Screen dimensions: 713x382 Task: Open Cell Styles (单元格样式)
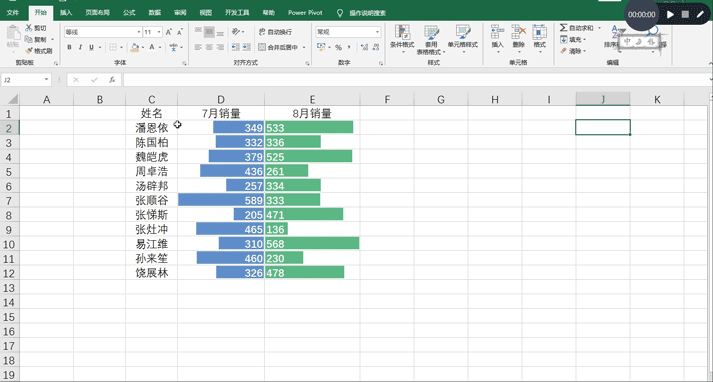[462, 40]
